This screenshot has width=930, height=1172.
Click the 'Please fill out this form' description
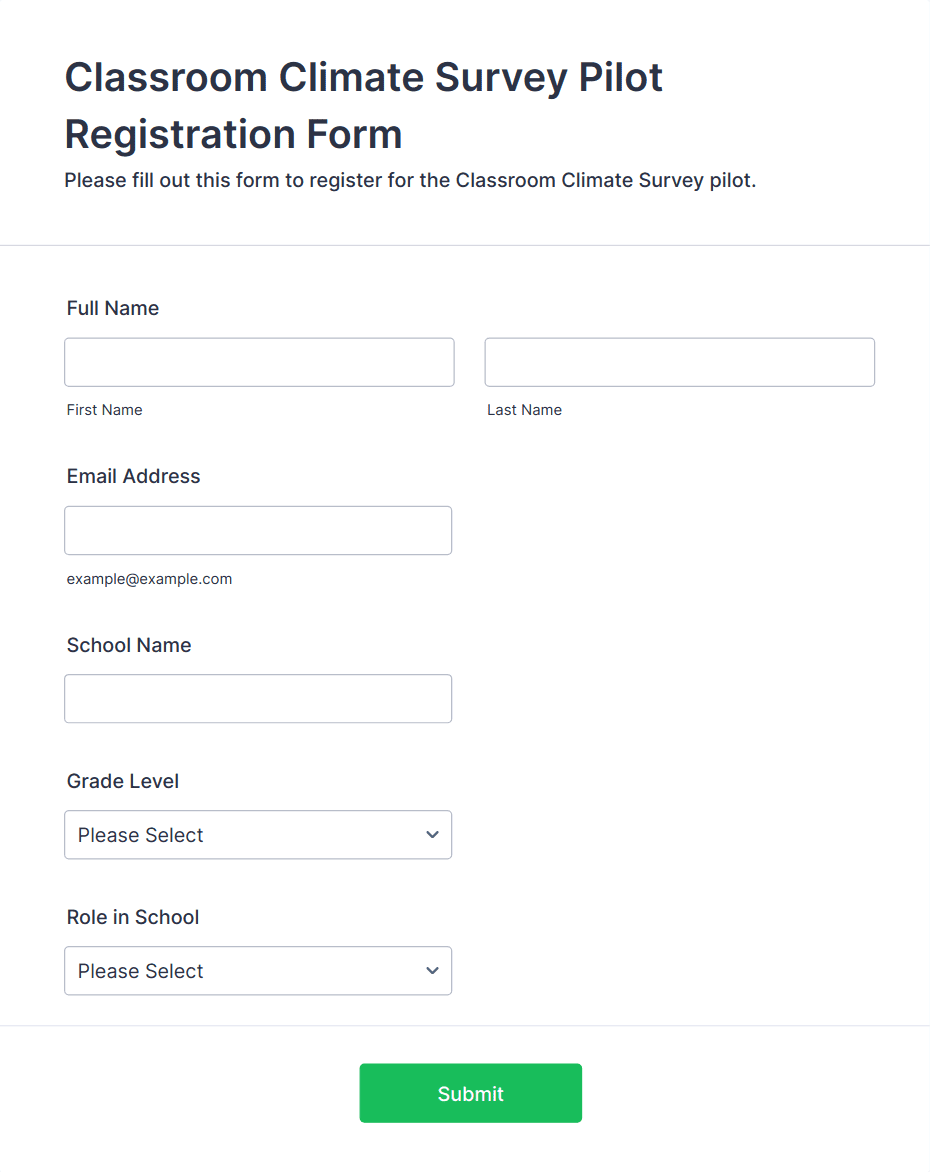click(410, 181)
